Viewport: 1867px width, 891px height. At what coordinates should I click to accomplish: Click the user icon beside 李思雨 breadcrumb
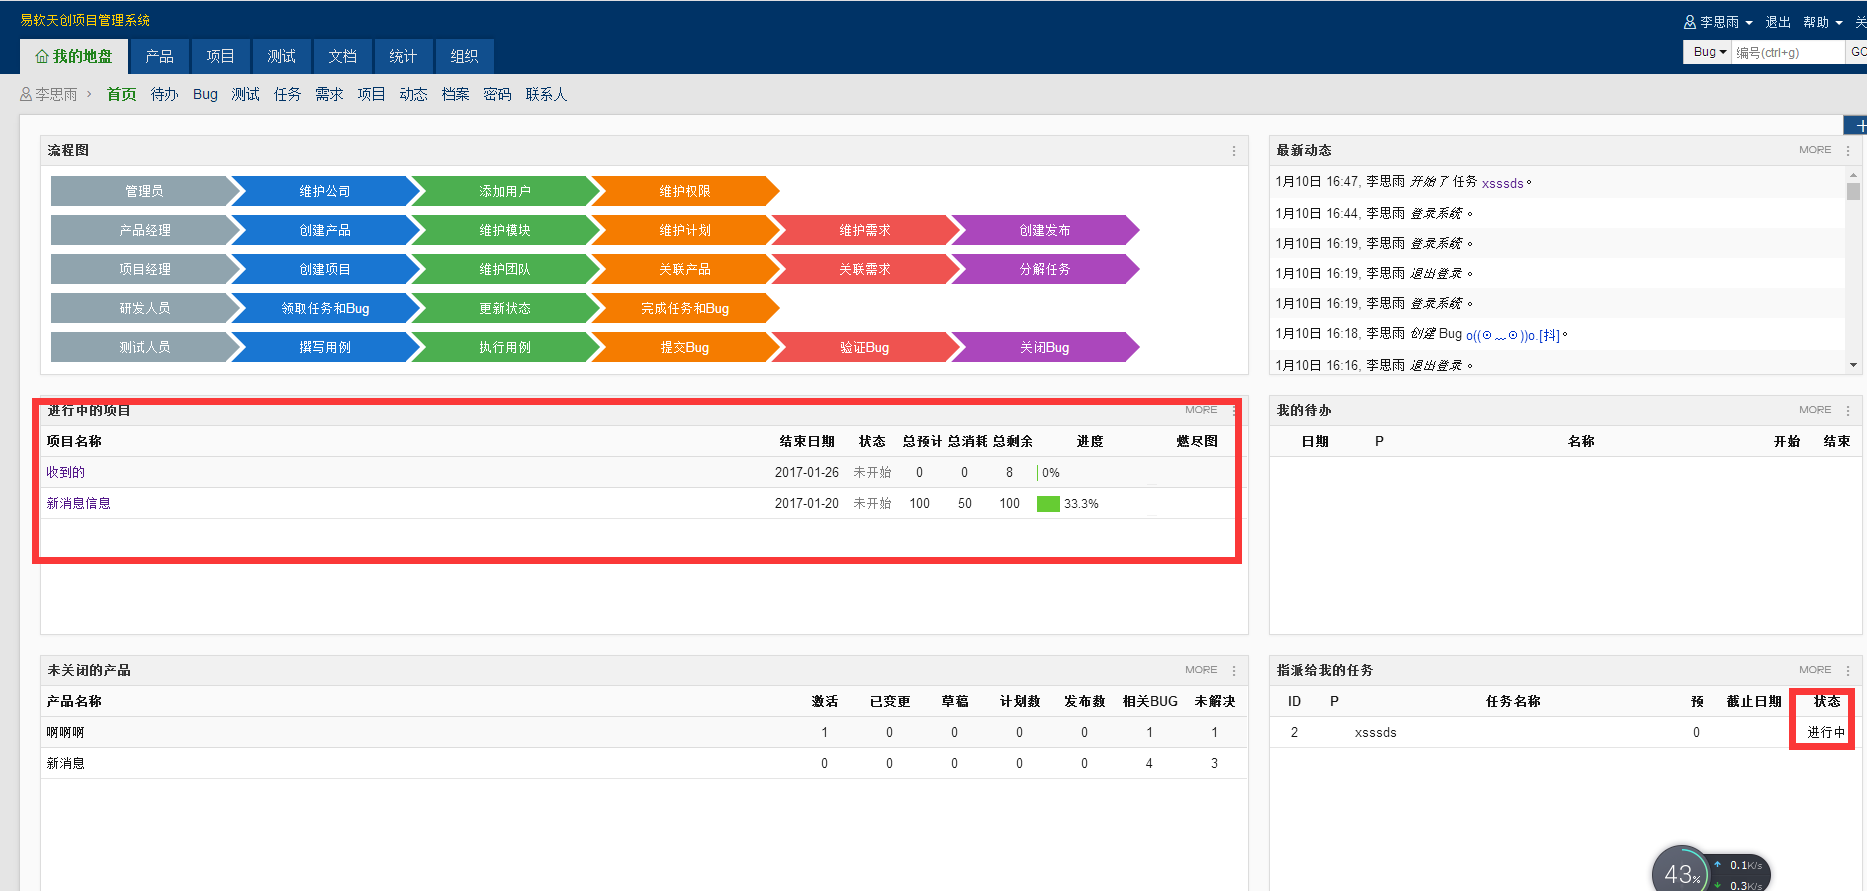click(26, 94)
